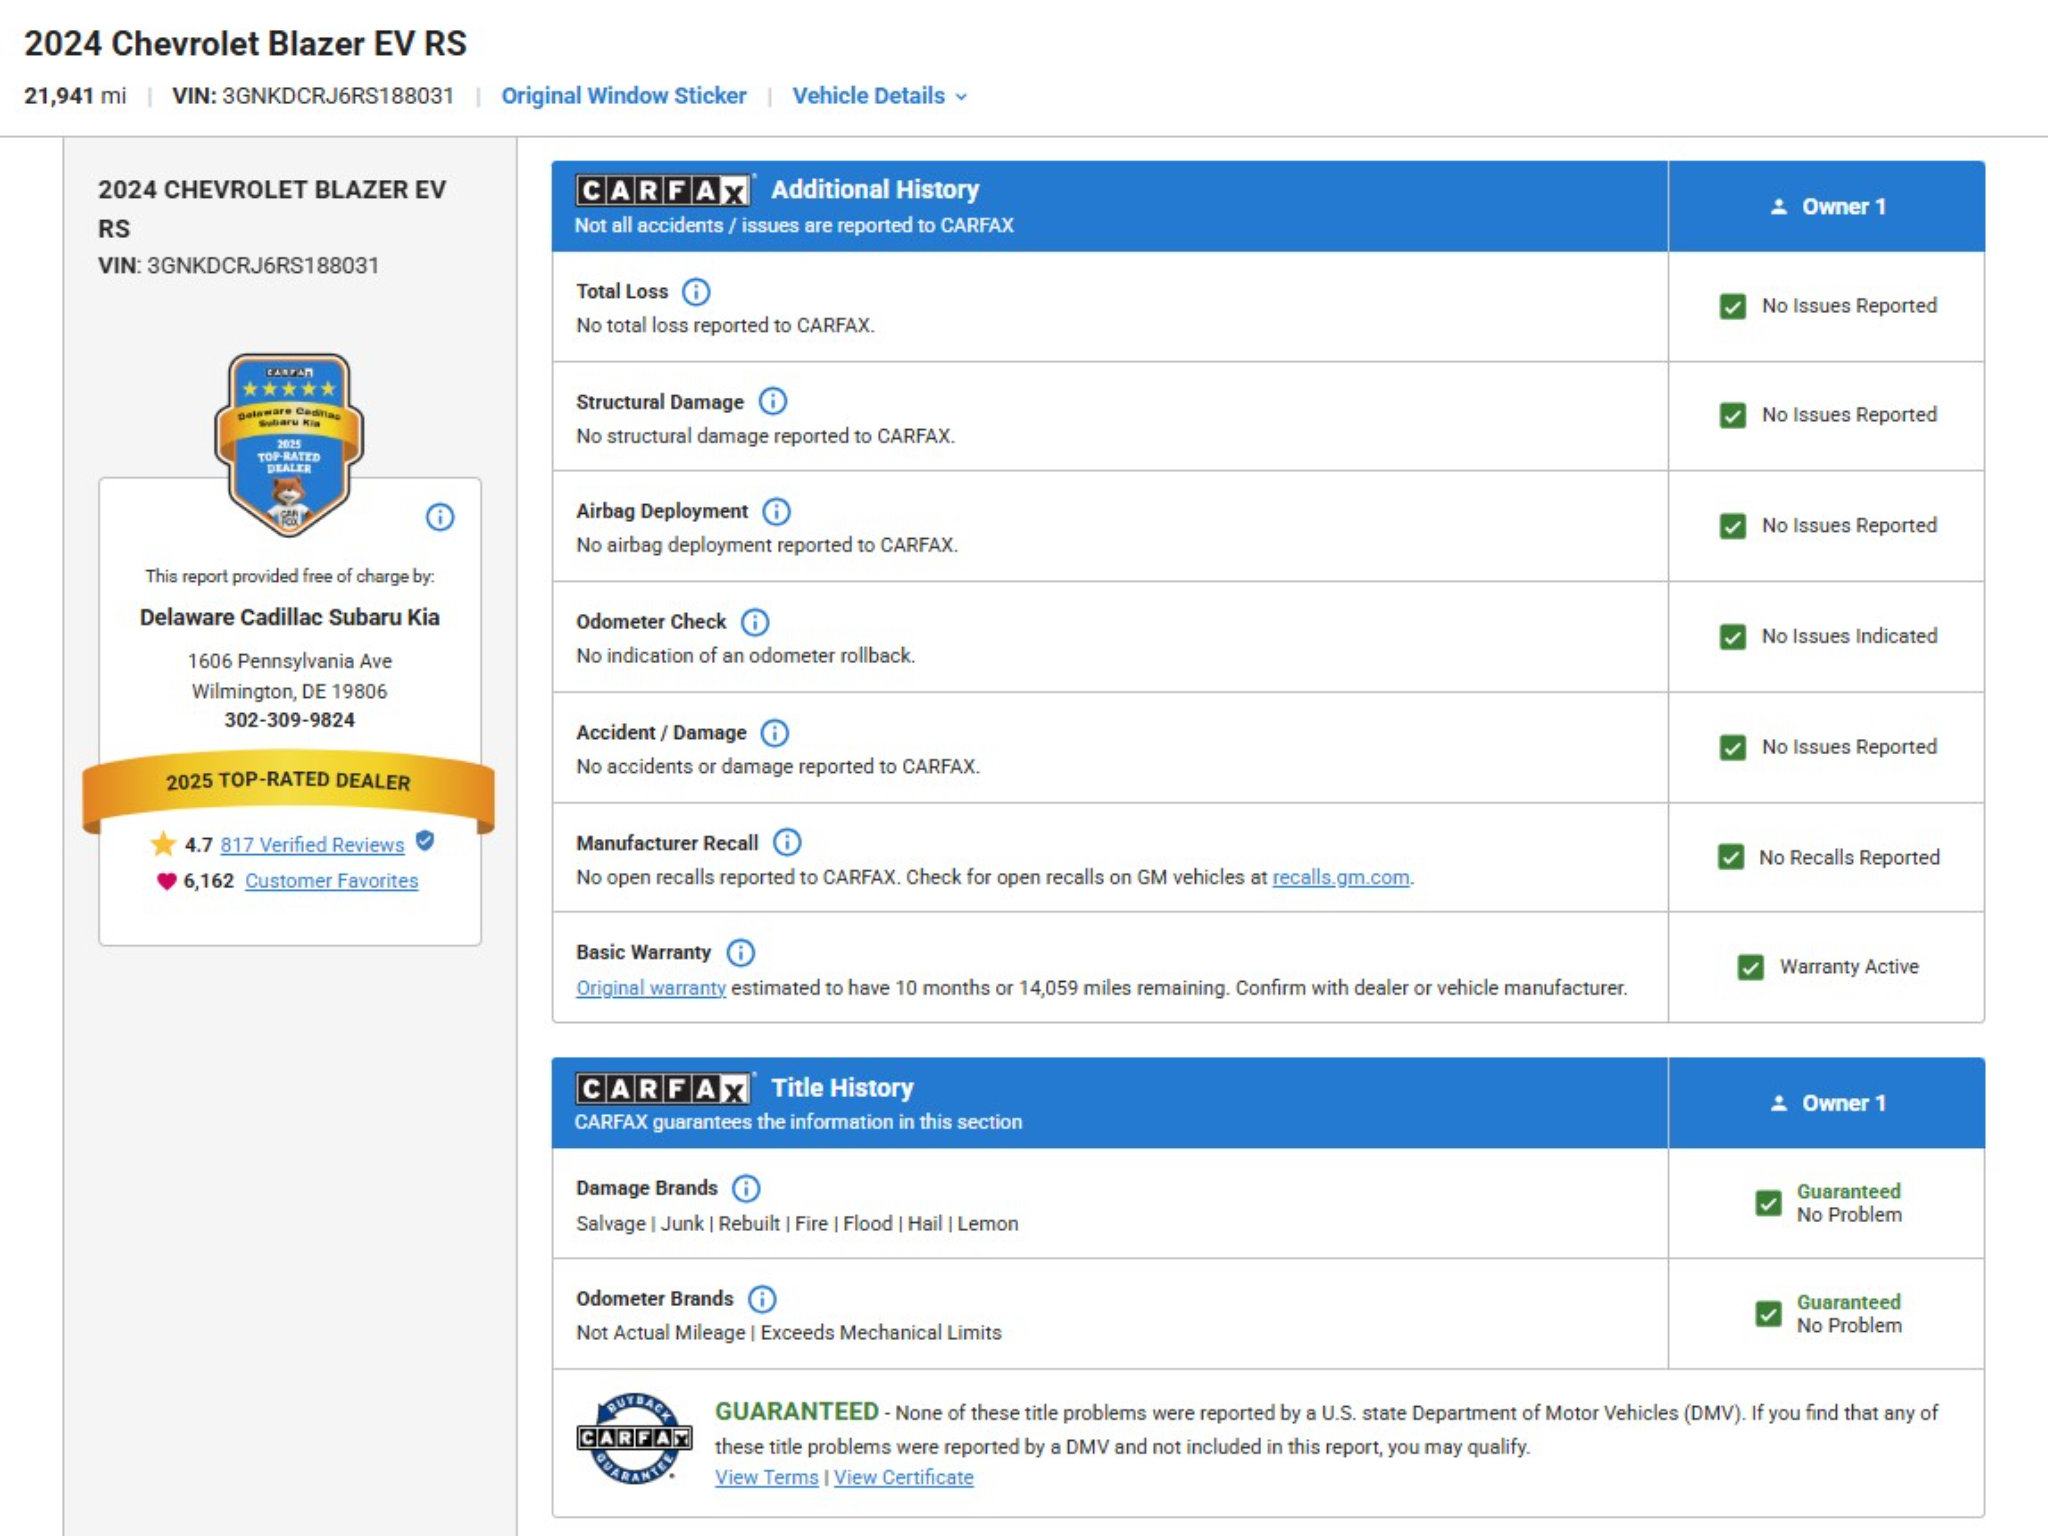
Task: Open the Total Loss info icon
Action: pos(696,292)
